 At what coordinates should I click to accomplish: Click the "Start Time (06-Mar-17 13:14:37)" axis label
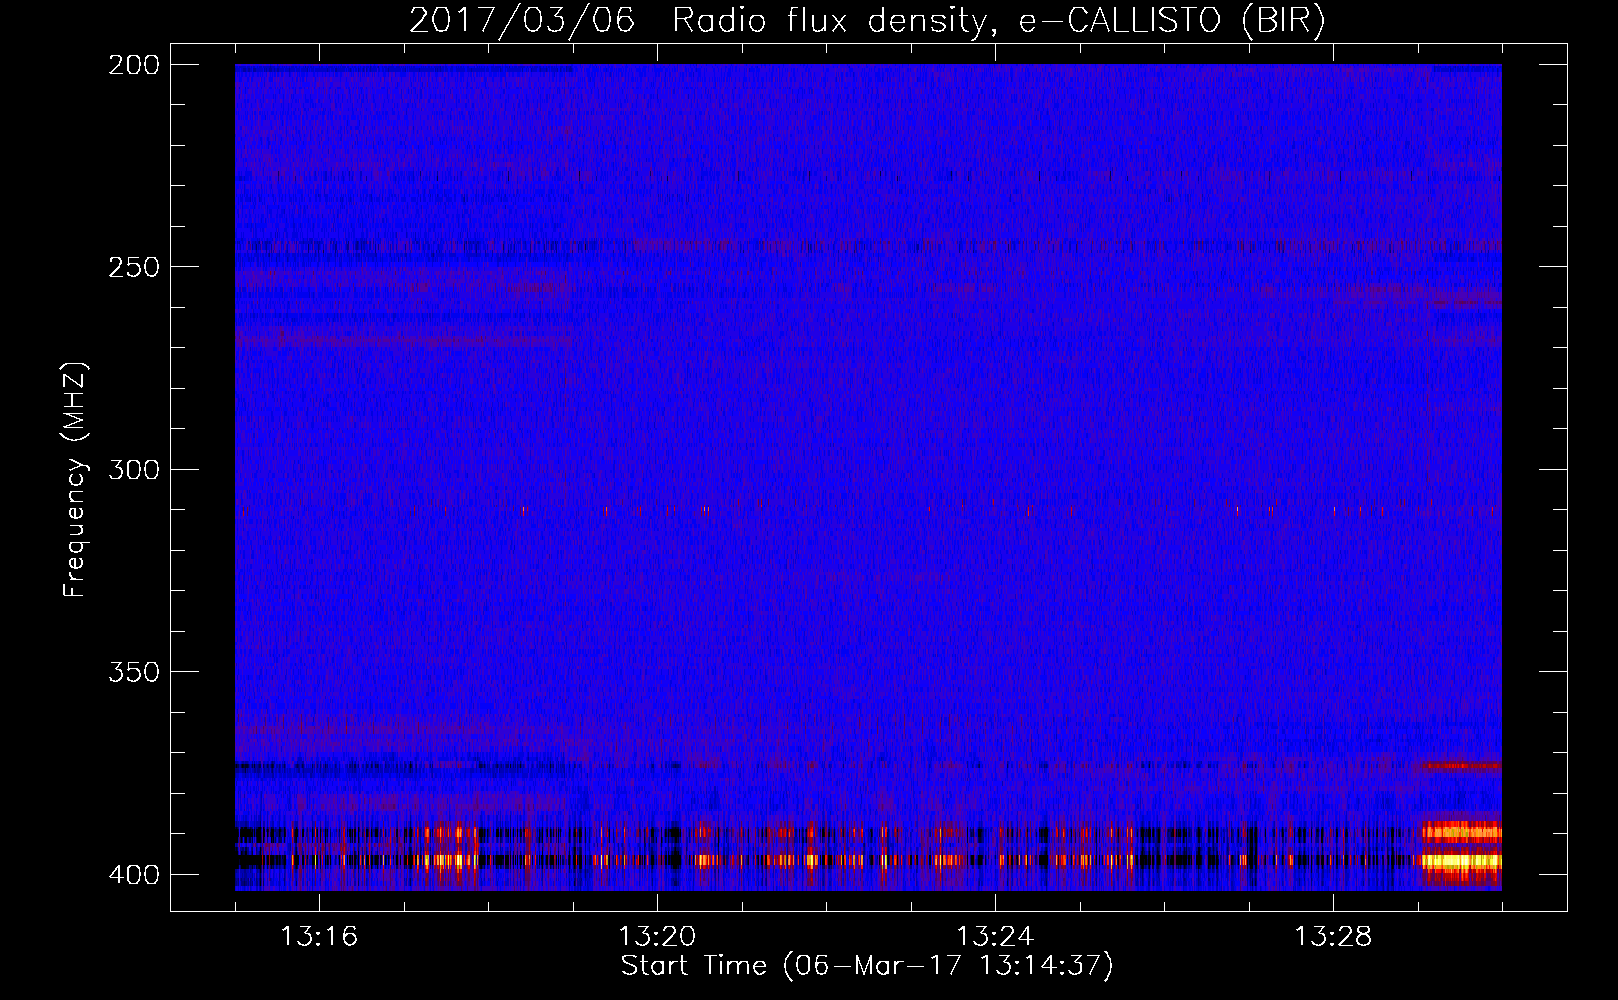click(x=867, y=966)
